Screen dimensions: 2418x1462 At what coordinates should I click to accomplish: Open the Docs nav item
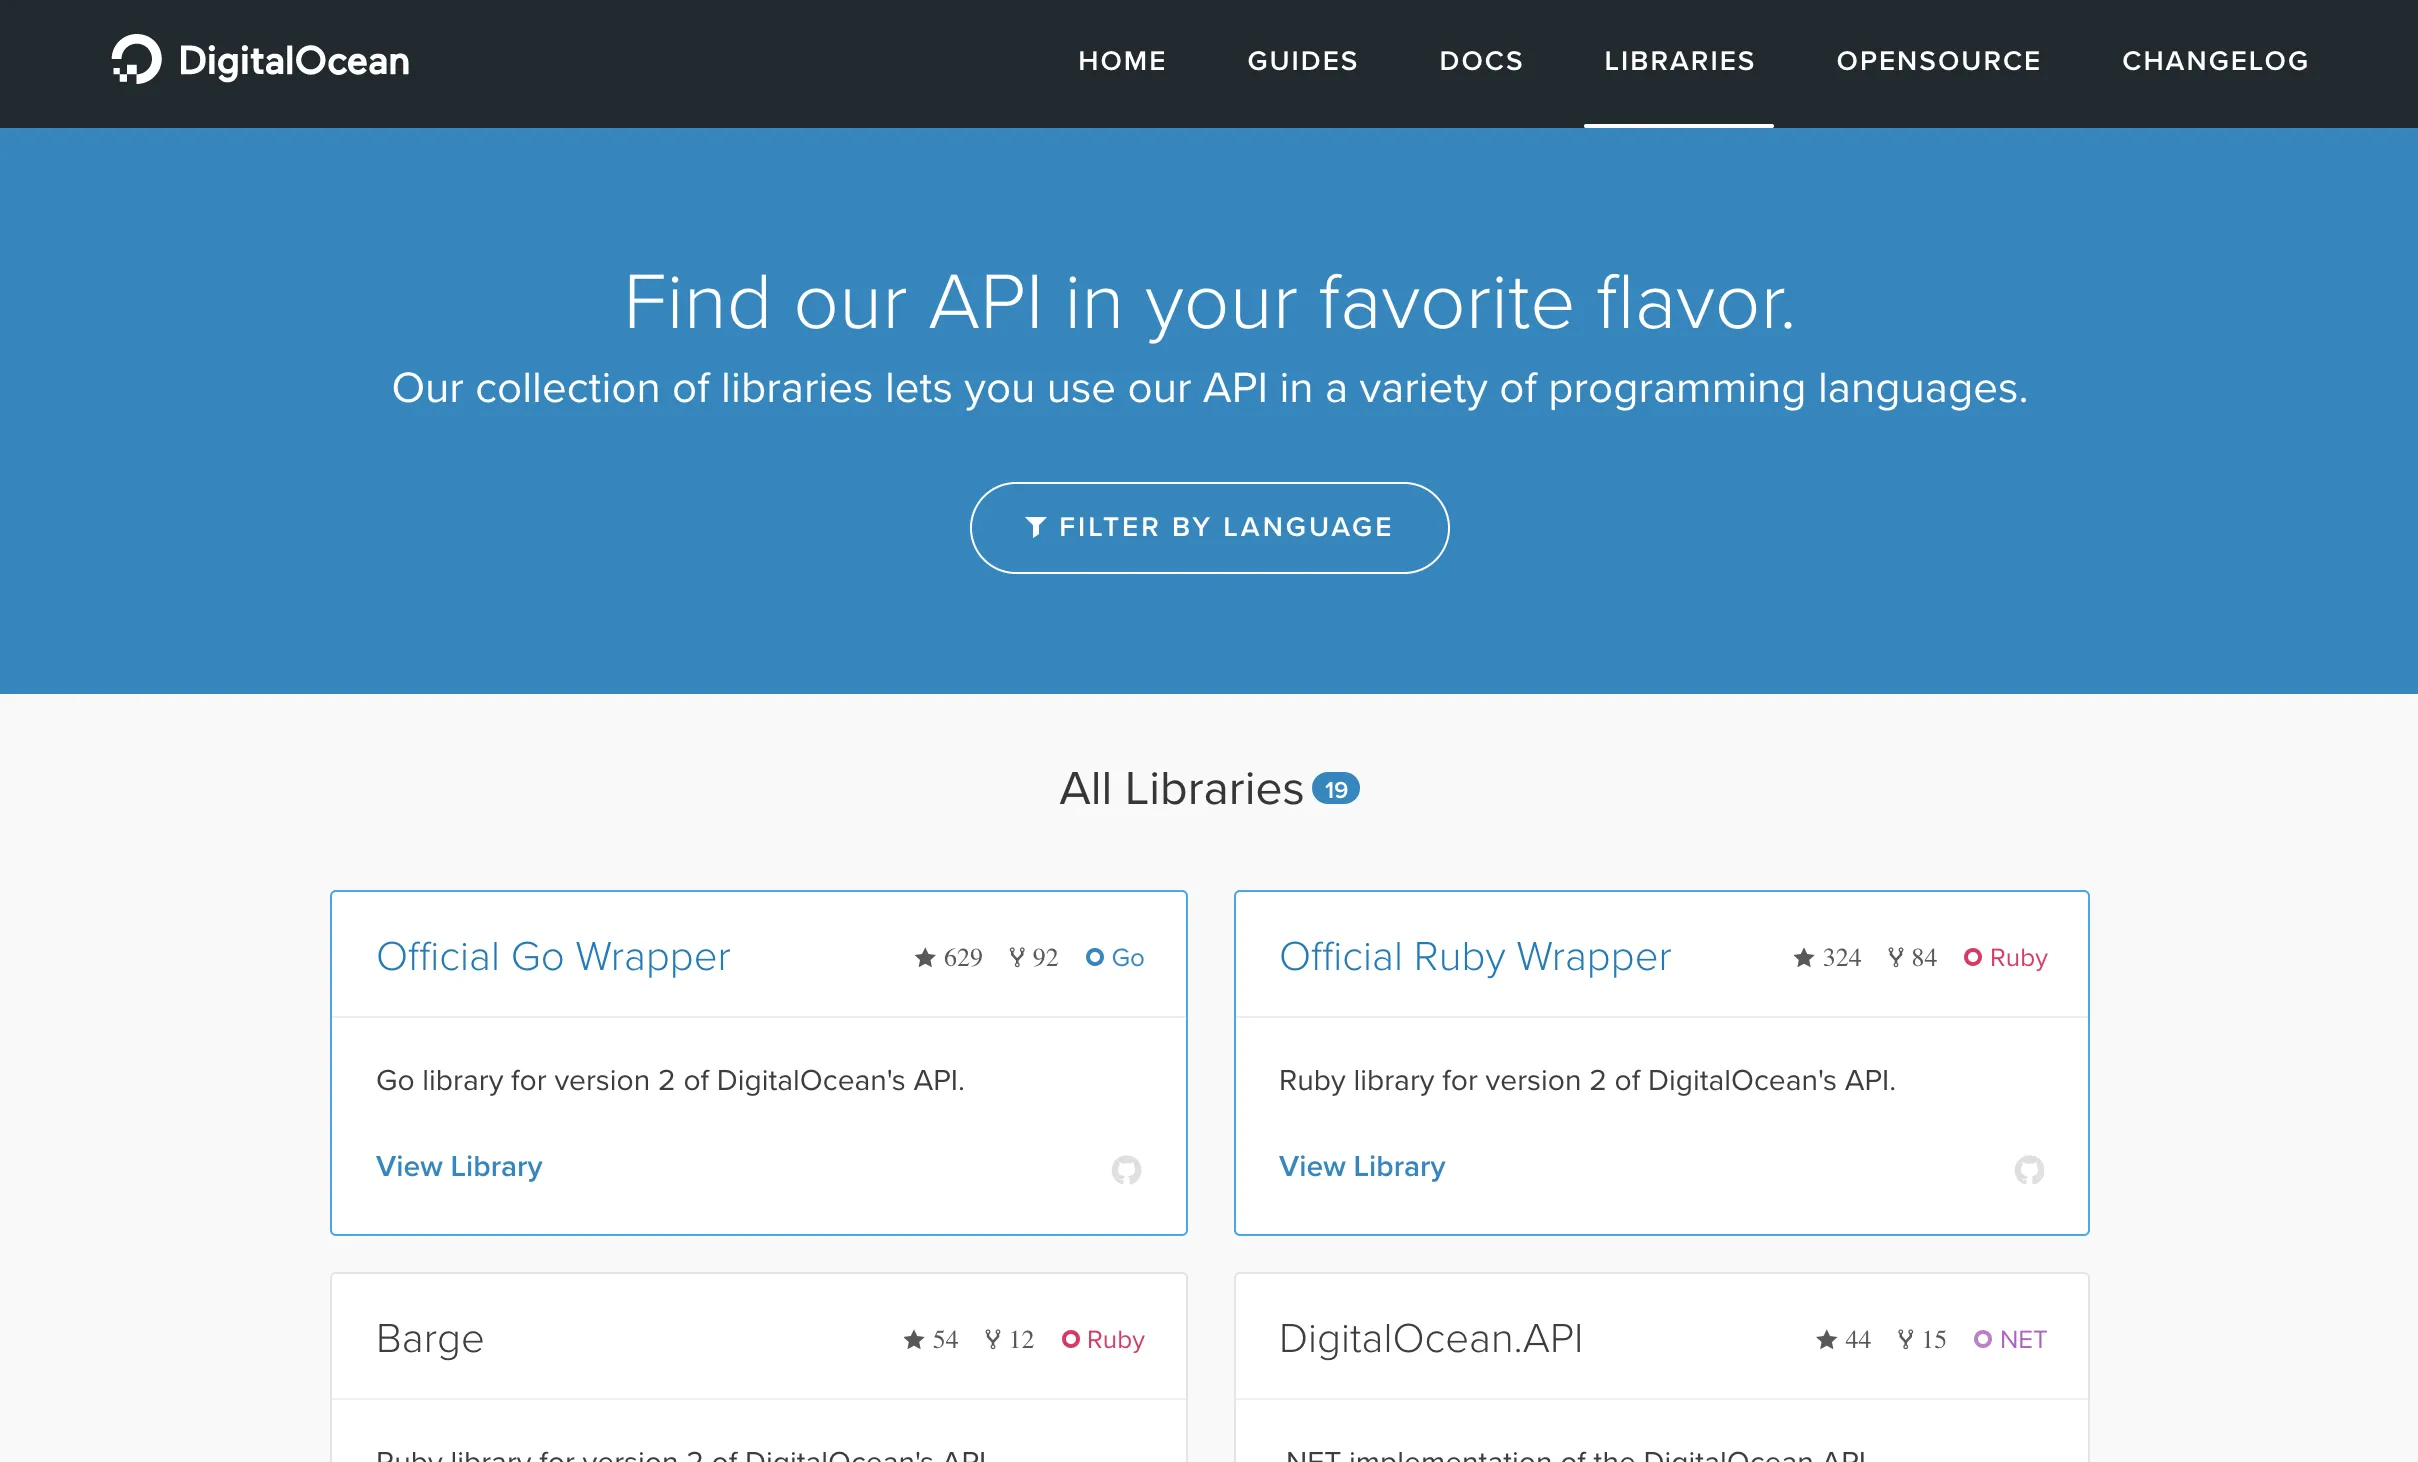pyautogui.click(x=1481, y=61)
